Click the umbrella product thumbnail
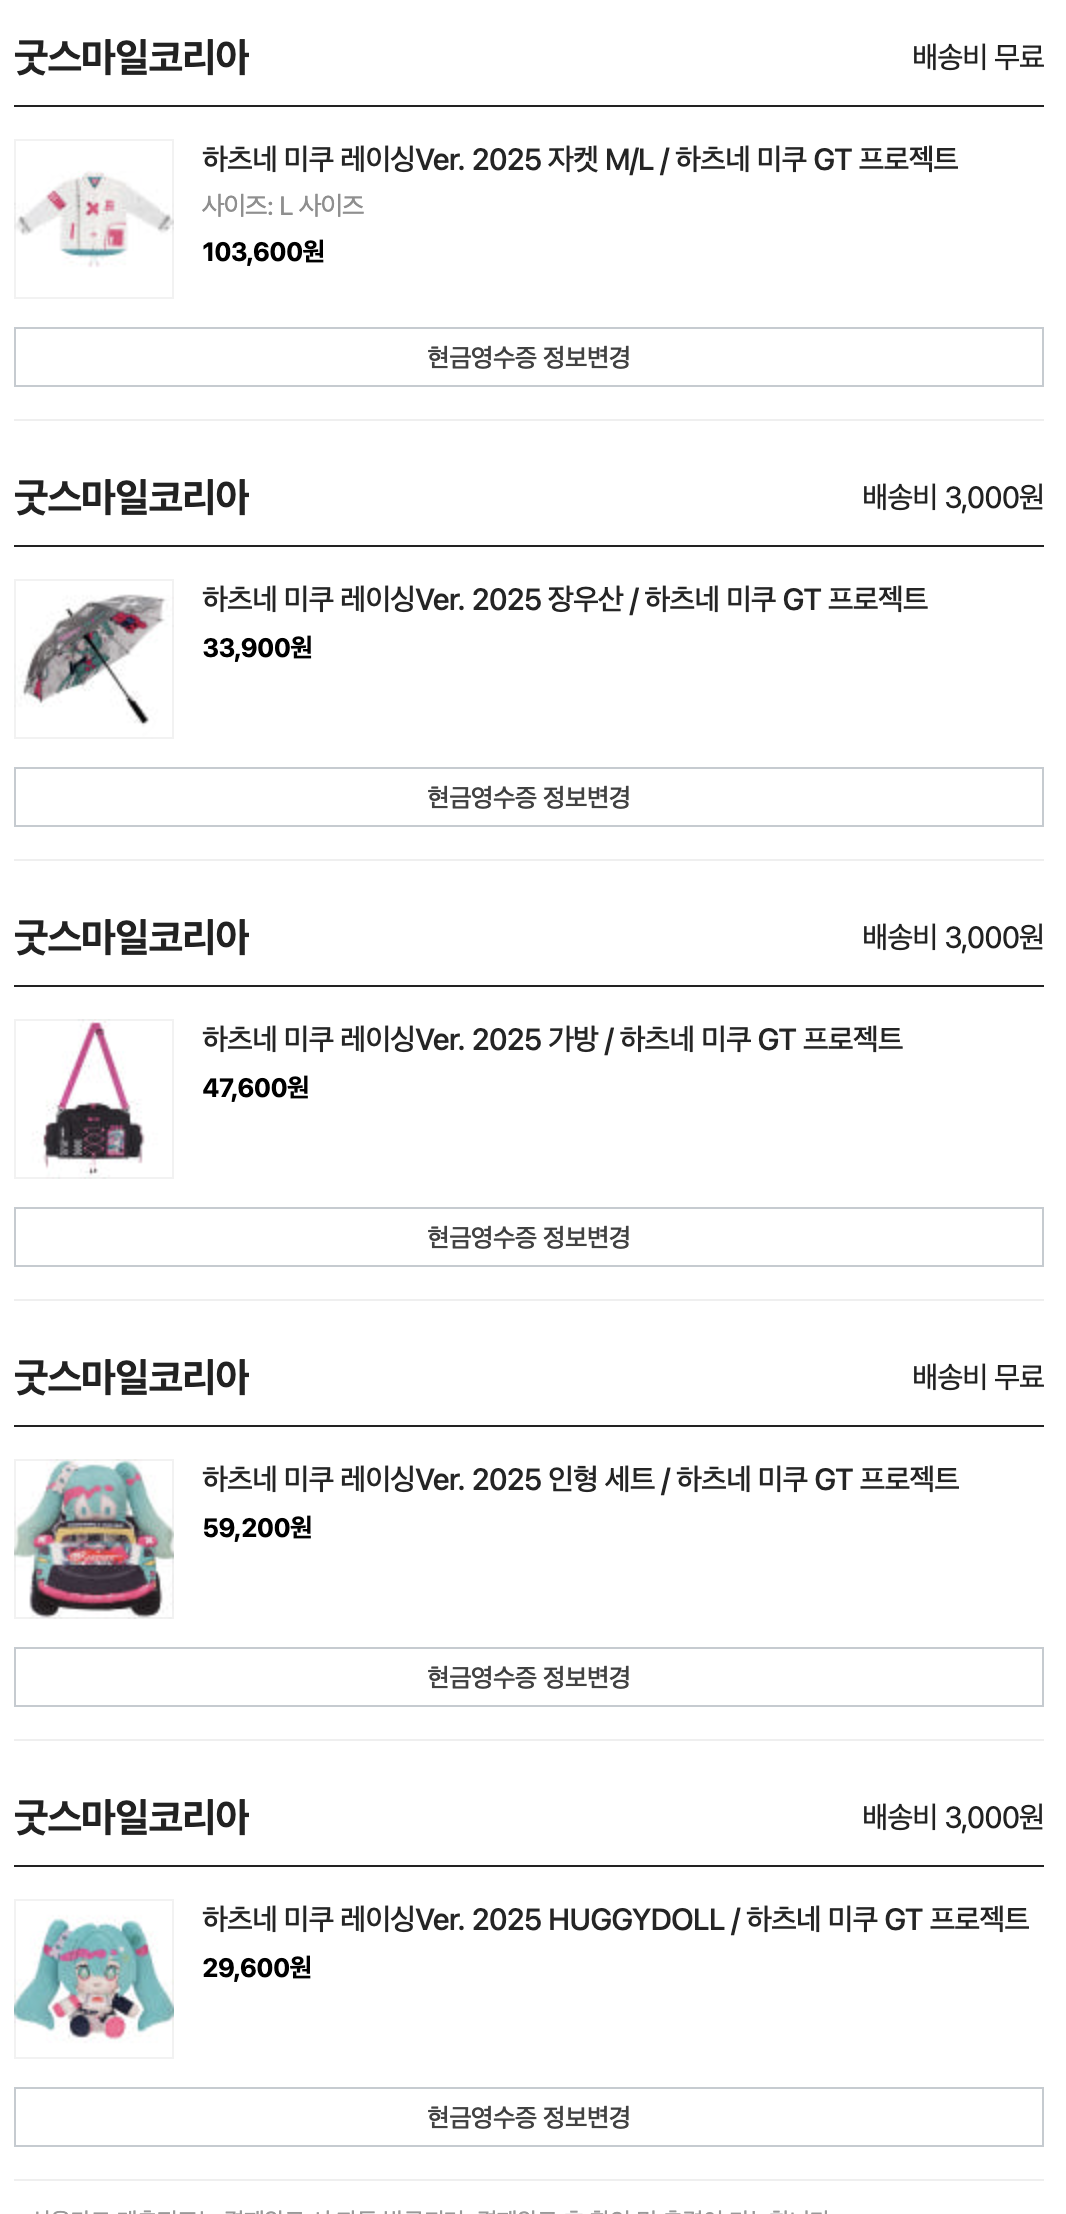This screenshot has width=1066, height=2214. tap(94, 659)
